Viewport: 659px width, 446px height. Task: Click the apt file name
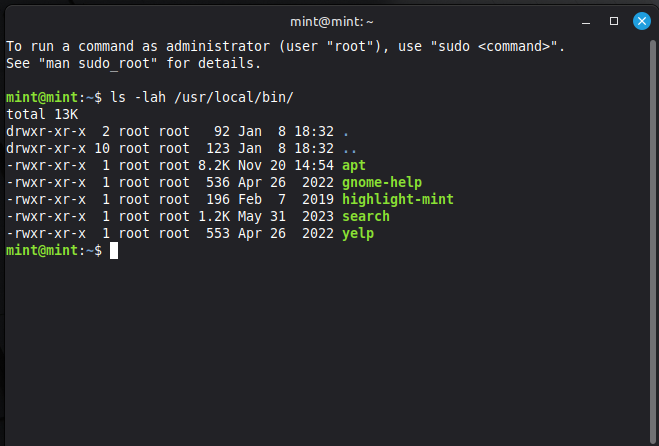click(354, 165)
